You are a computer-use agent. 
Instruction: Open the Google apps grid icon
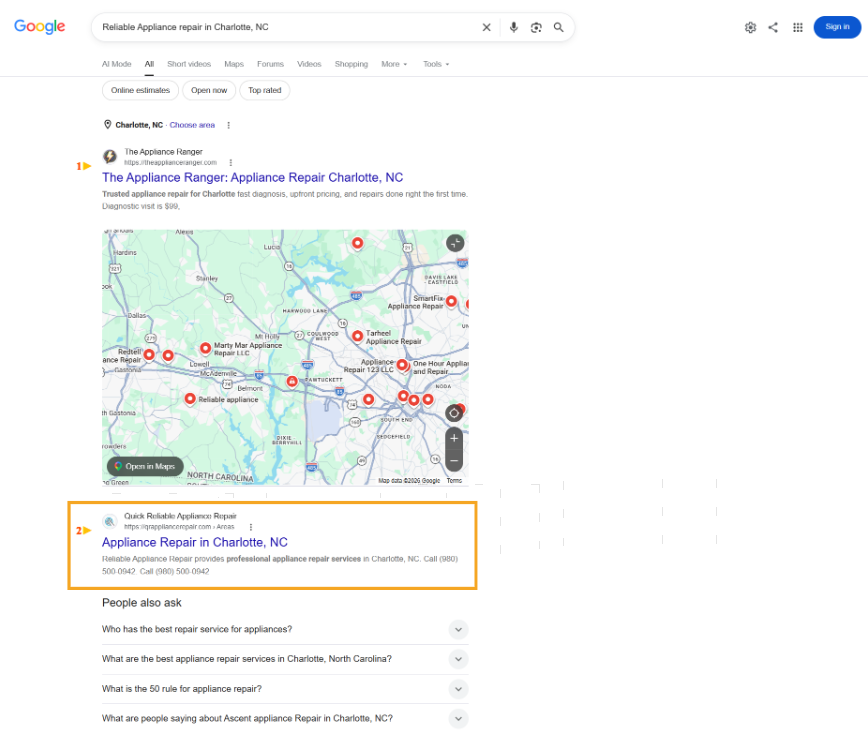[x=798, y=27]
